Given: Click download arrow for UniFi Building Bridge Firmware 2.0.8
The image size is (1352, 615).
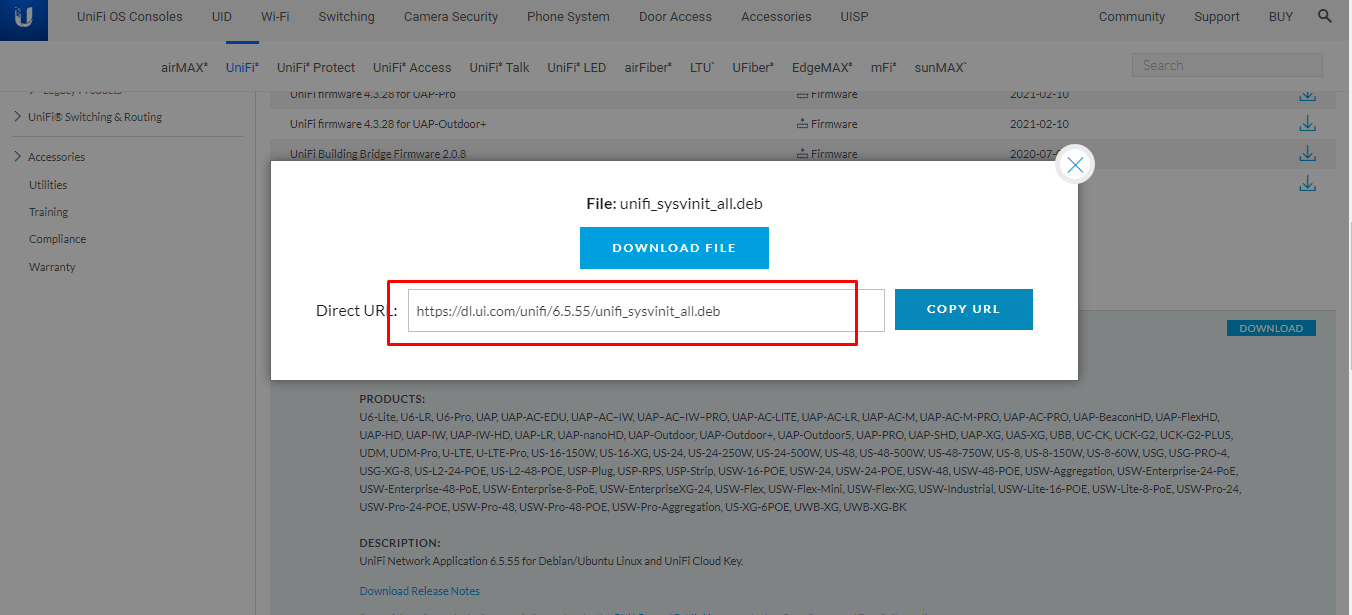Looking at the screenshot, I should (1307, 153).
